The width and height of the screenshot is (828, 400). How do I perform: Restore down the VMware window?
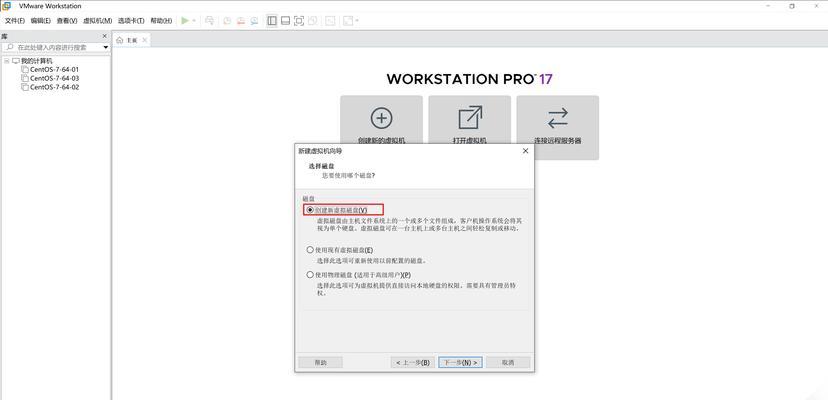click(x=792, y=6)
